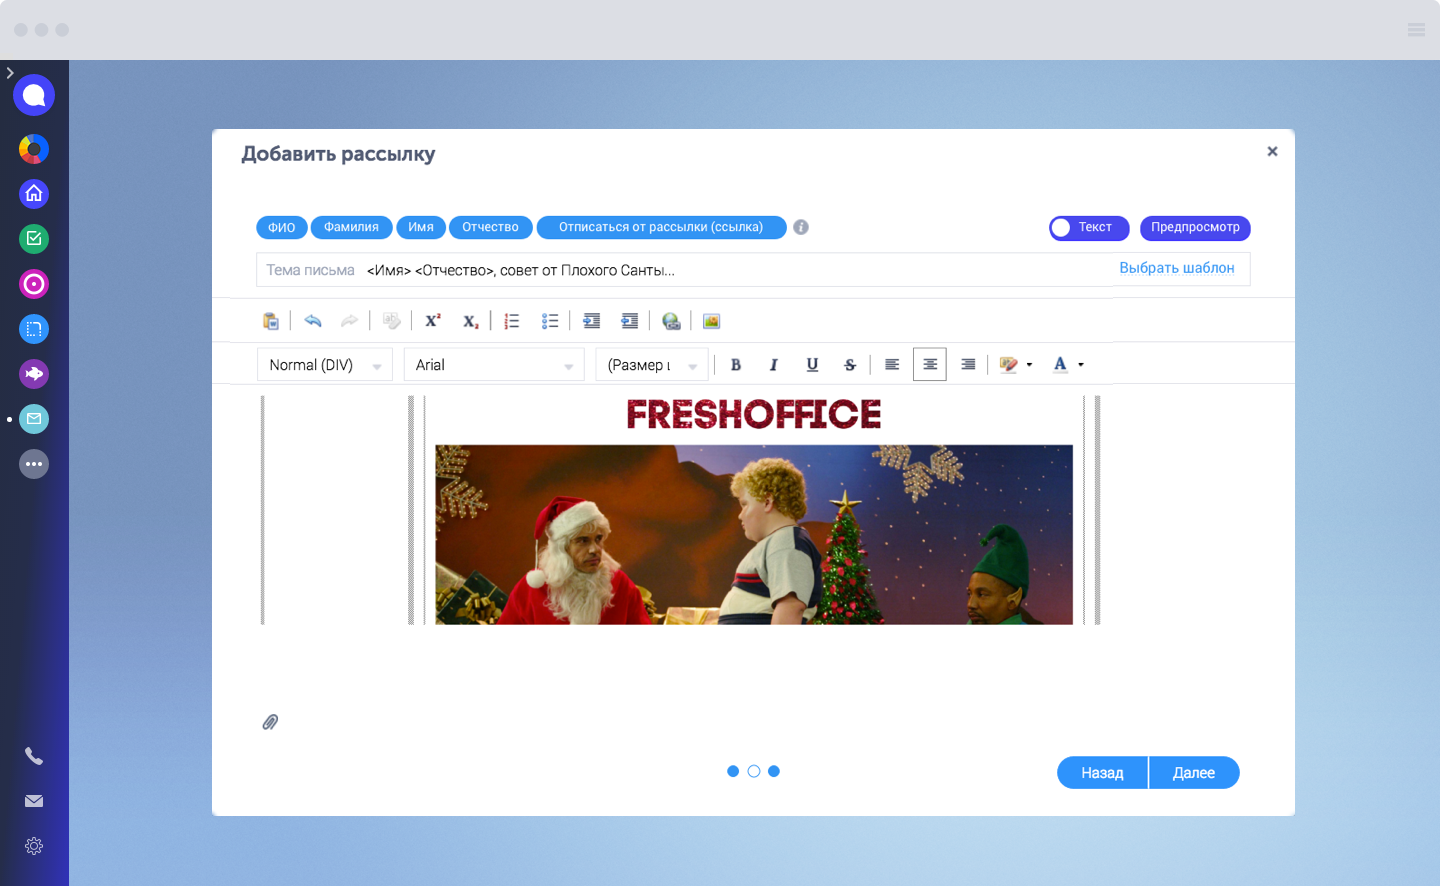1440x886 pixels.
Task: Click the Назад button
Action: coord(1102,773)
